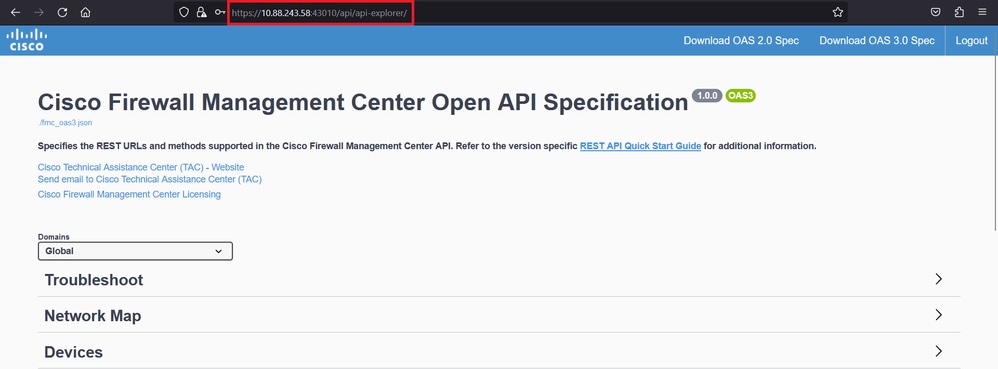Click the padlock connection security icon

pyautogui.click(x=201, y=12)
